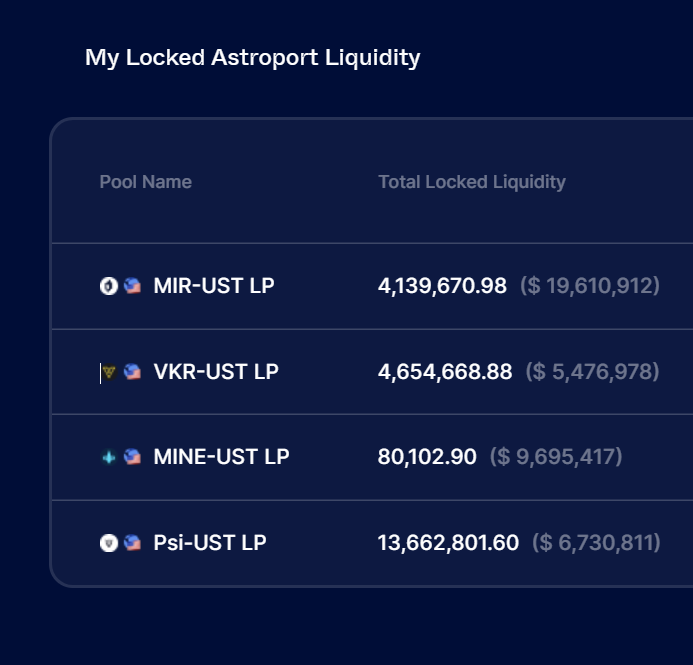Click the 4,139,670.98 locked amount
The height and width of the screenshot is (665, 693).
tap(442, 286)
